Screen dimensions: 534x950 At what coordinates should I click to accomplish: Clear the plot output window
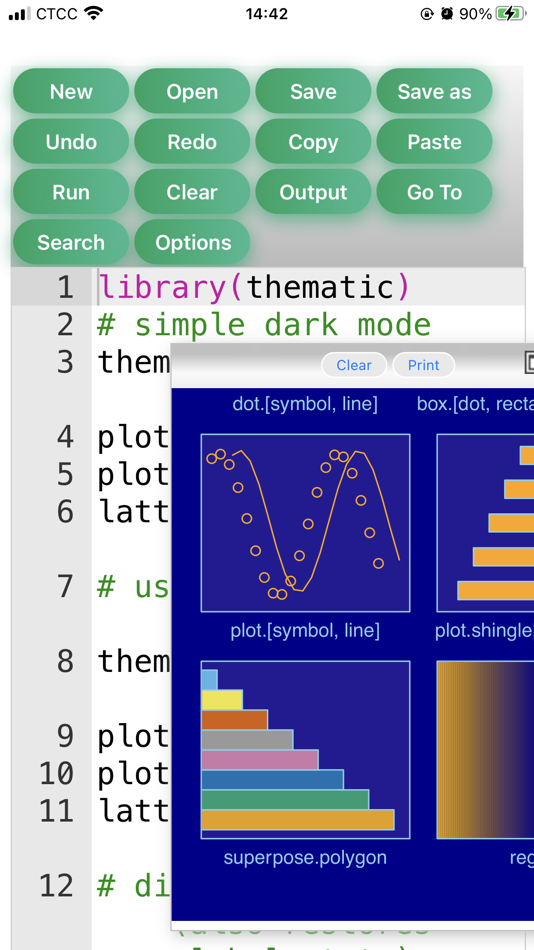coord(354,365)
